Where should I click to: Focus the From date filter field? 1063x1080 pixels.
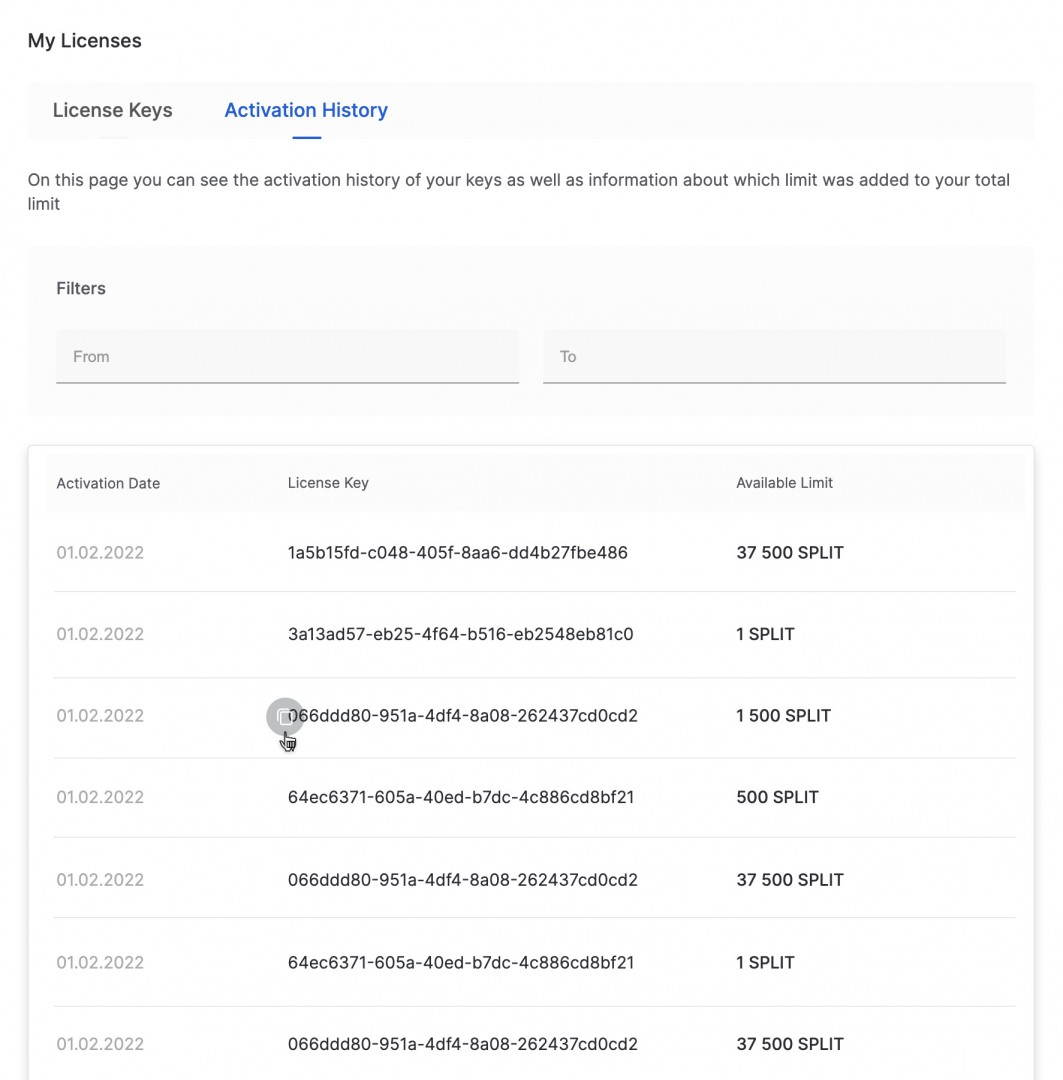coord(287,357)
